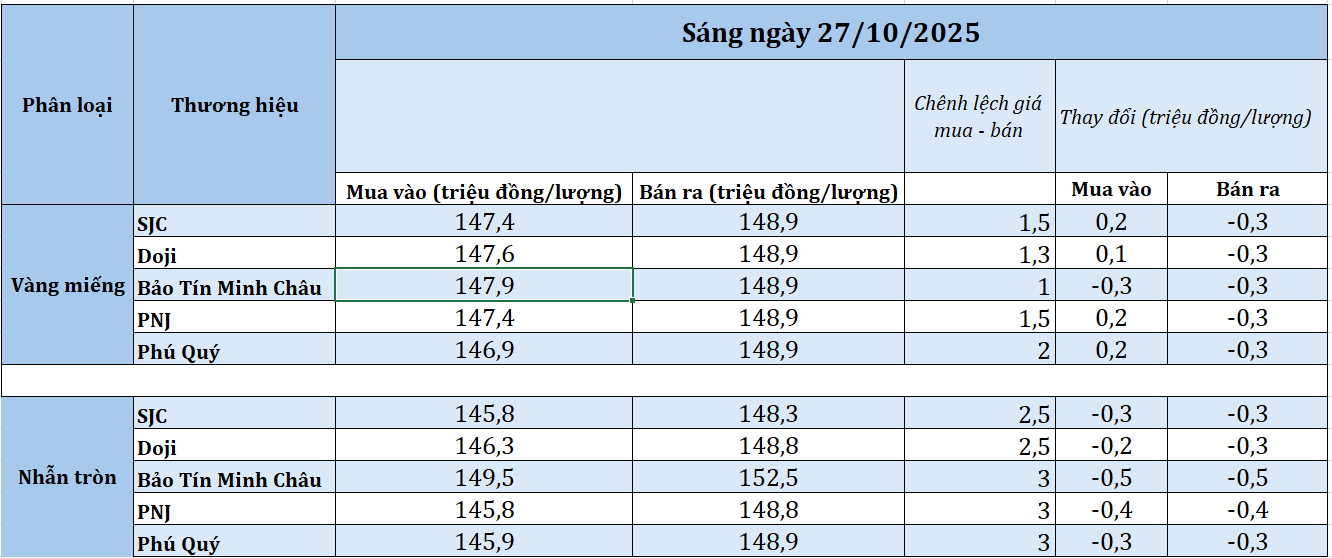Click the "Bán ra" sub-header under Thay đổi
The height and width of the screenshot is (558, 1332).
point(1247,190)
